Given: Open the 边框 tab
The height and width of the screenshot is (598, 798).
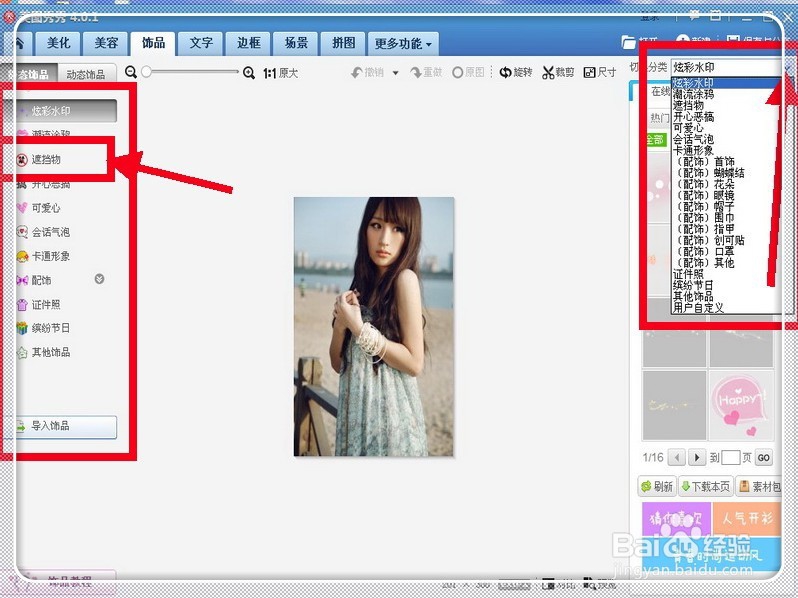Looking at the screenshot, I should 248,43.
